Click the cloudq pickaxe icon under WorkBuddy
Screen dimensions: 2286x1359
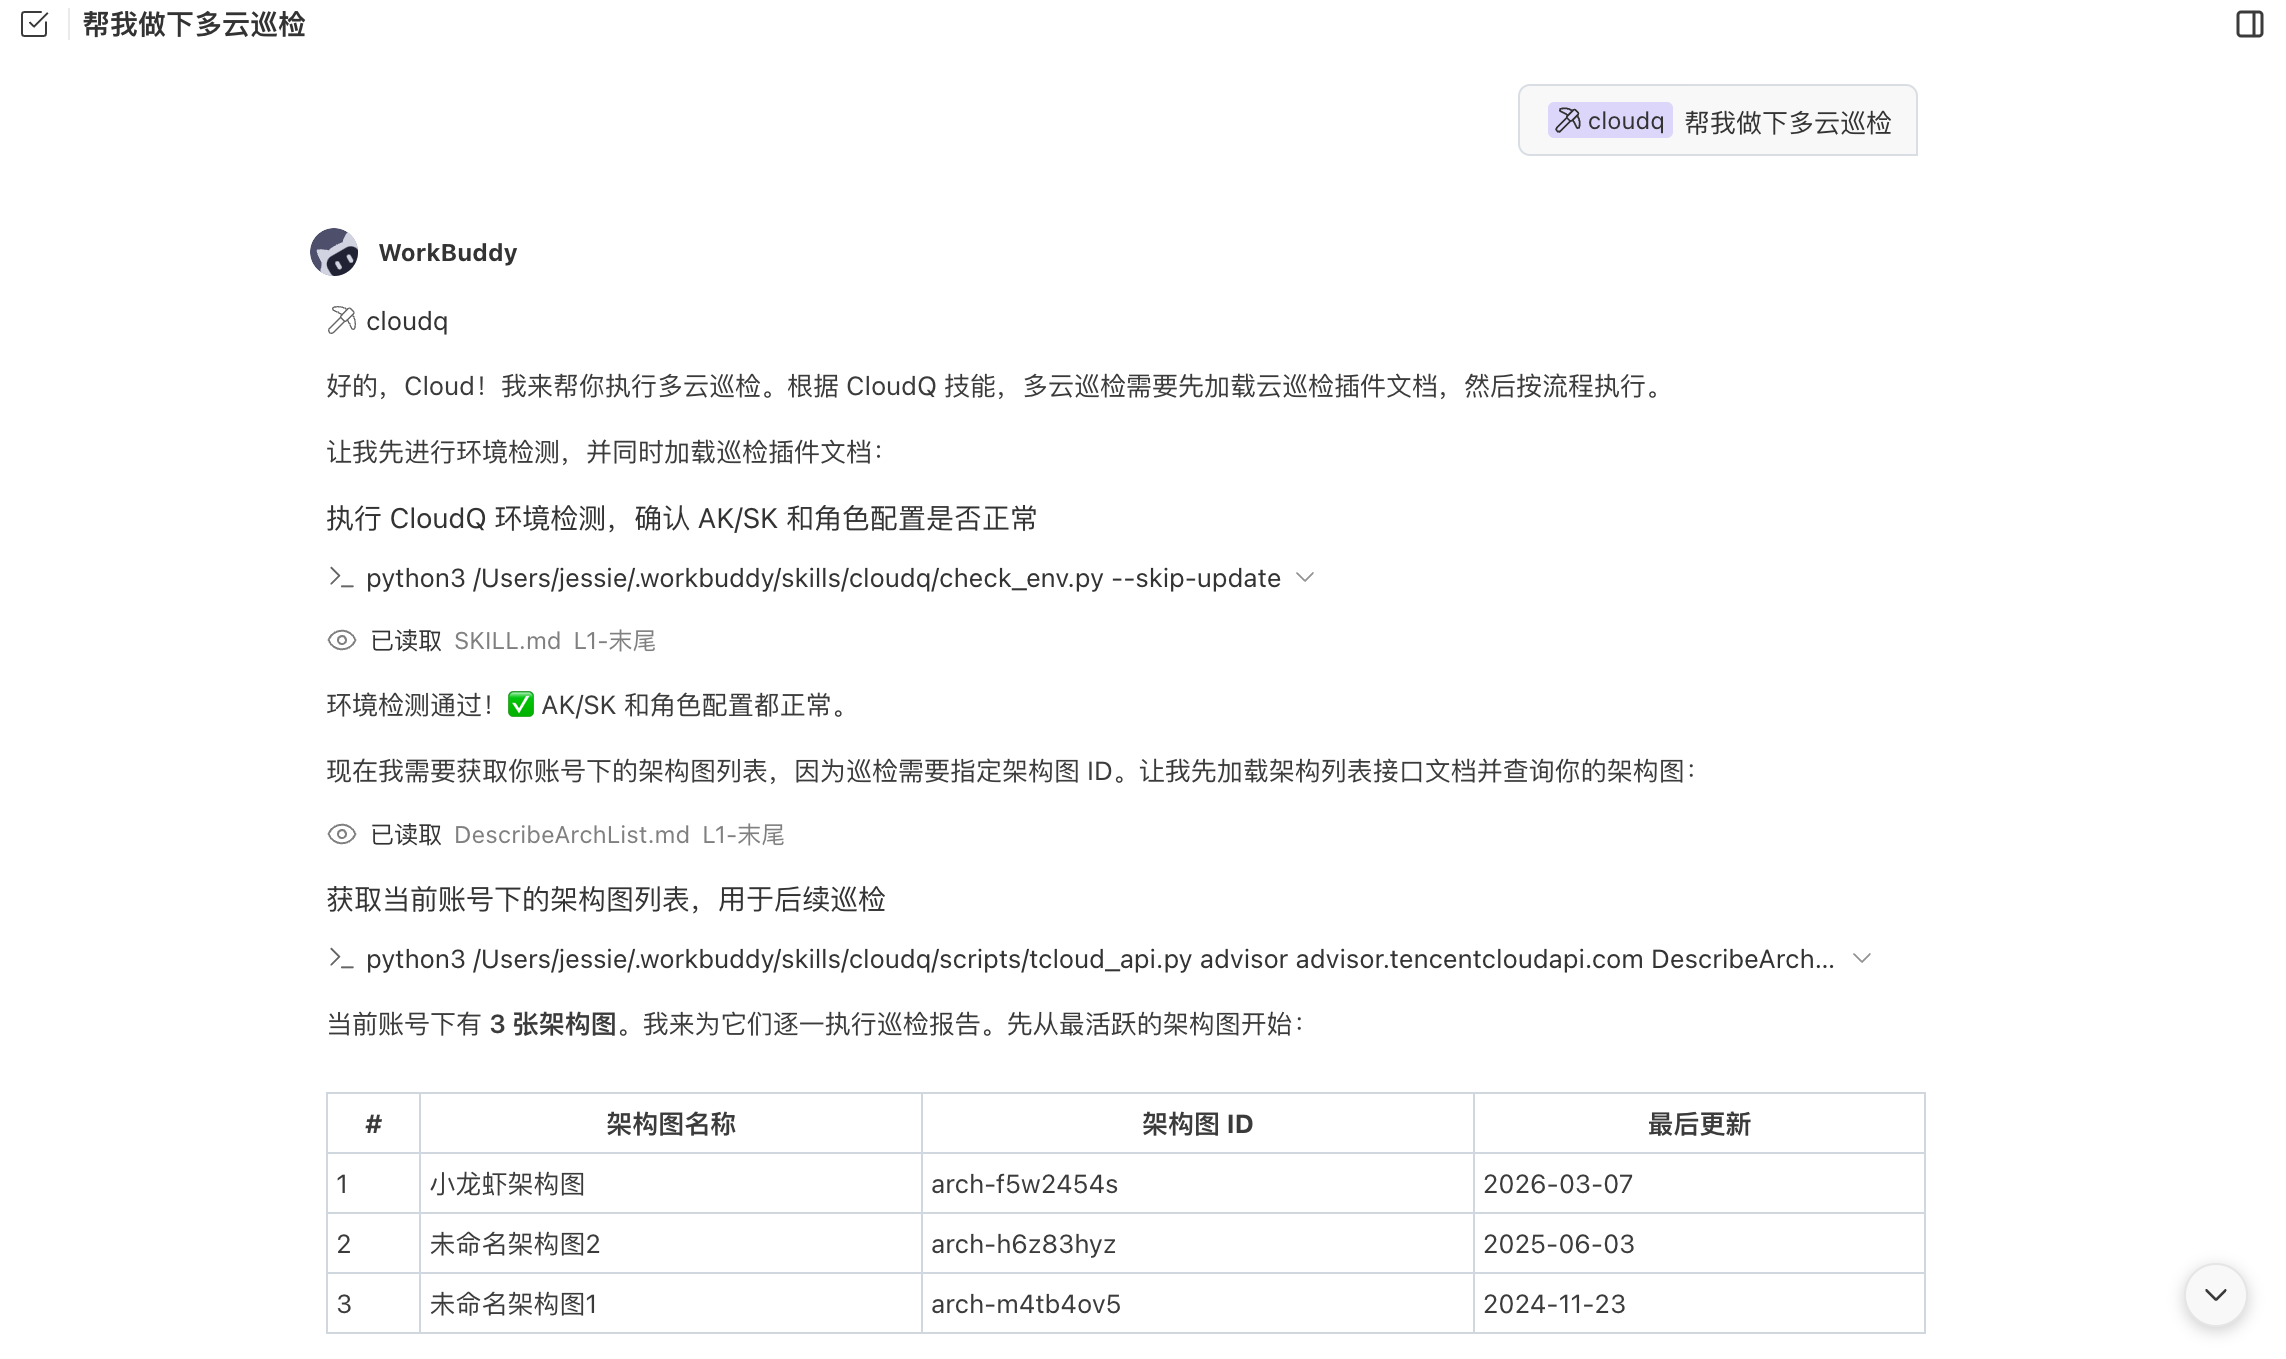click(341, 320)
